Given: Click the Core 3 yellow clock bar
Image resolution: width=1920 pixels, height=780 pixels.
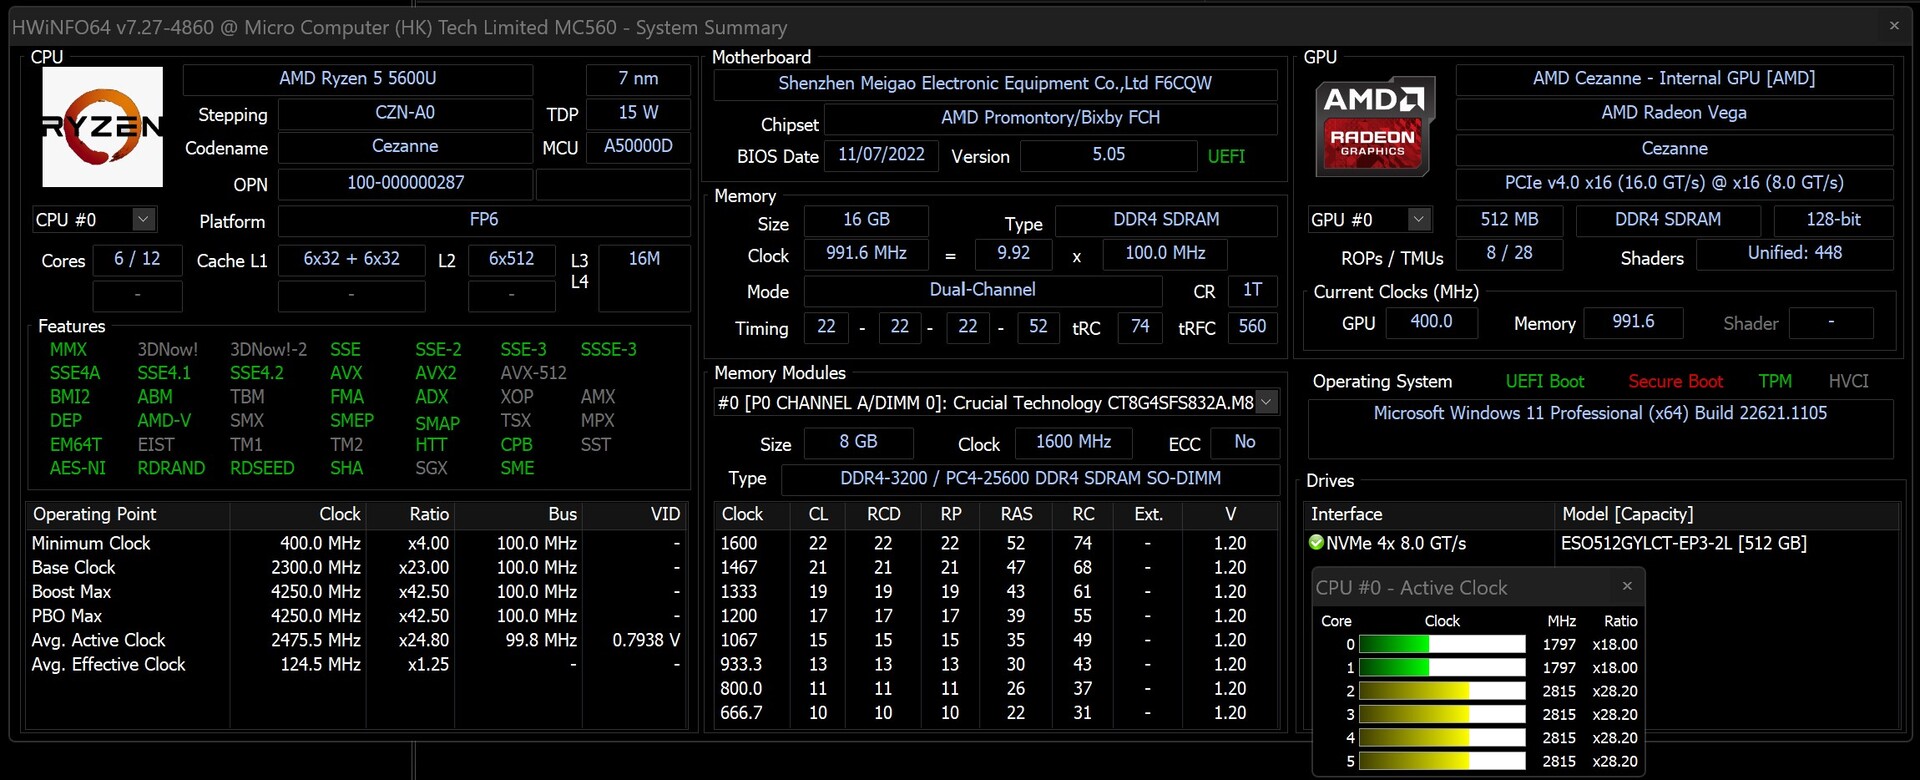Looking at the screenshot, I should click(x=1442, y=715).
